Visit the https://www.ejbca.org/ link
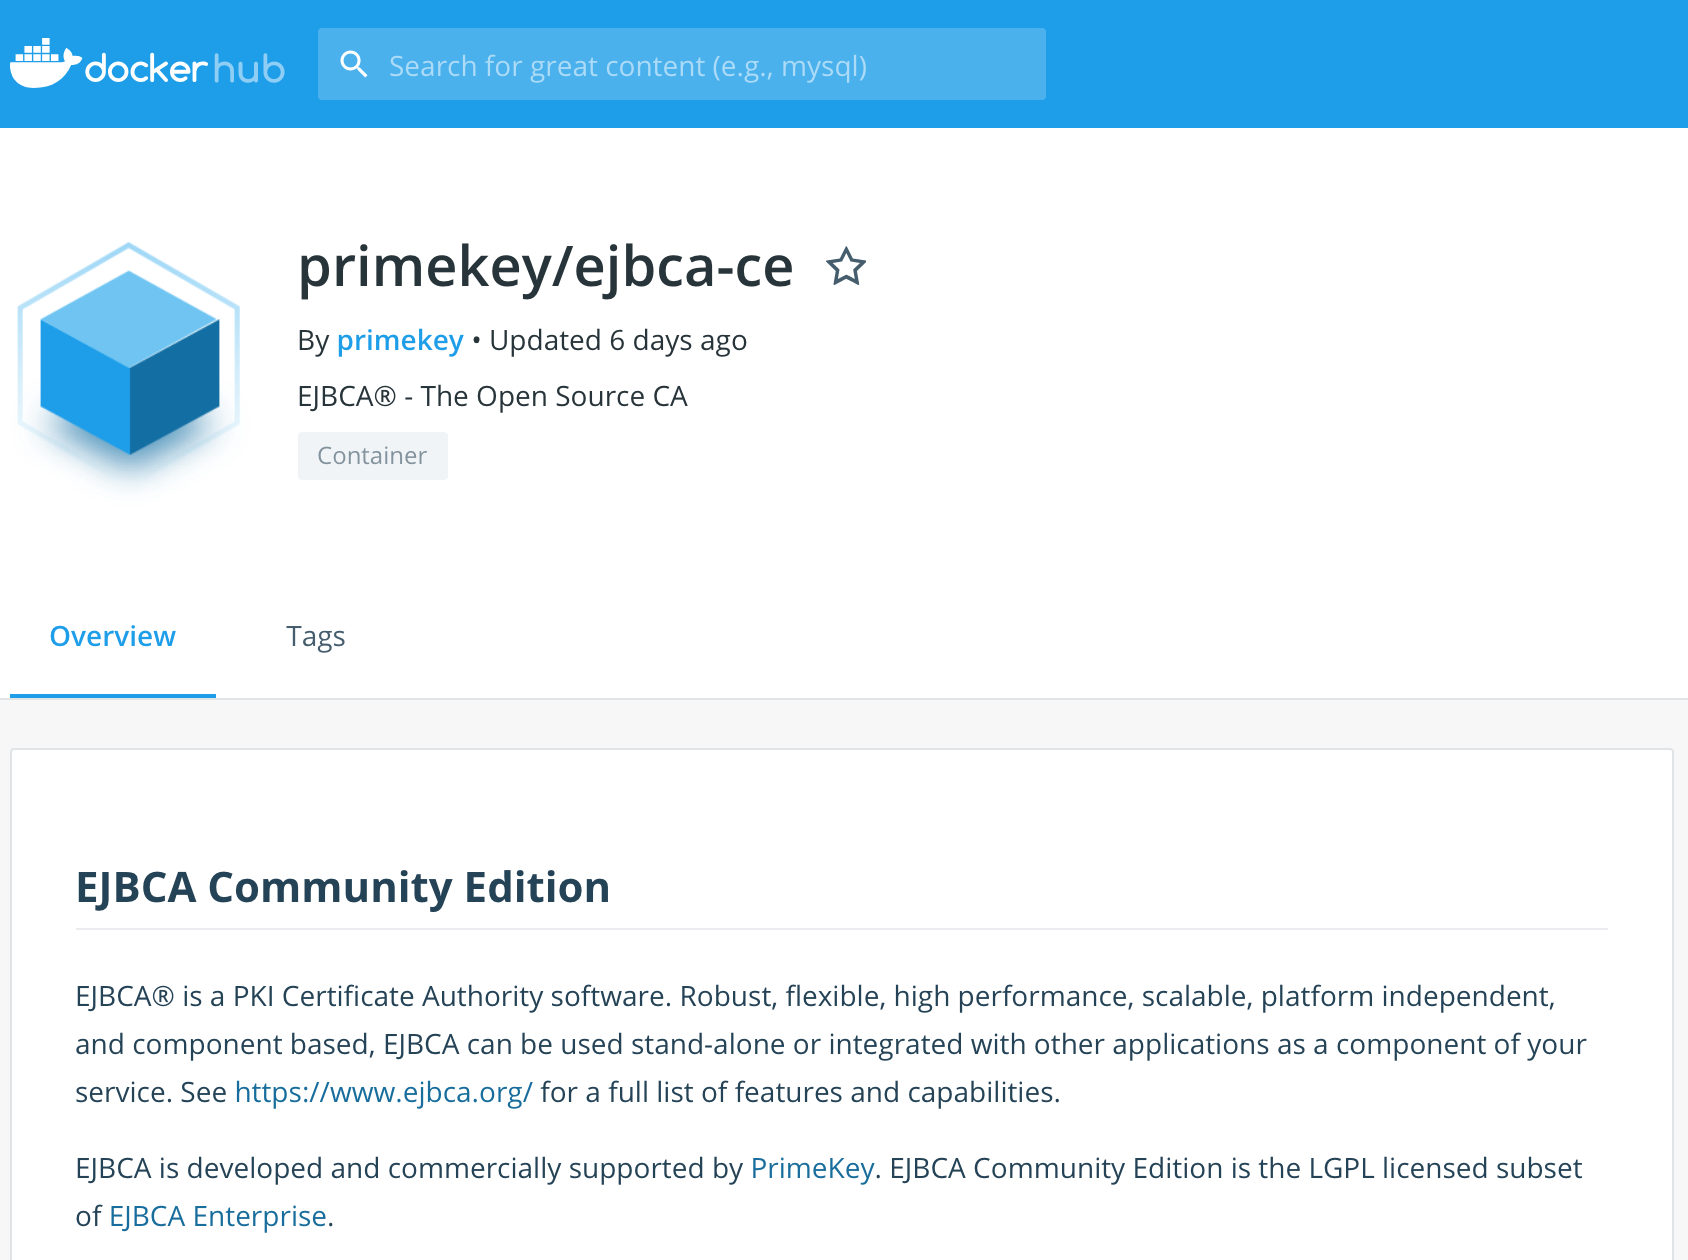1688x1260 pixels. tap(384, 1092)
